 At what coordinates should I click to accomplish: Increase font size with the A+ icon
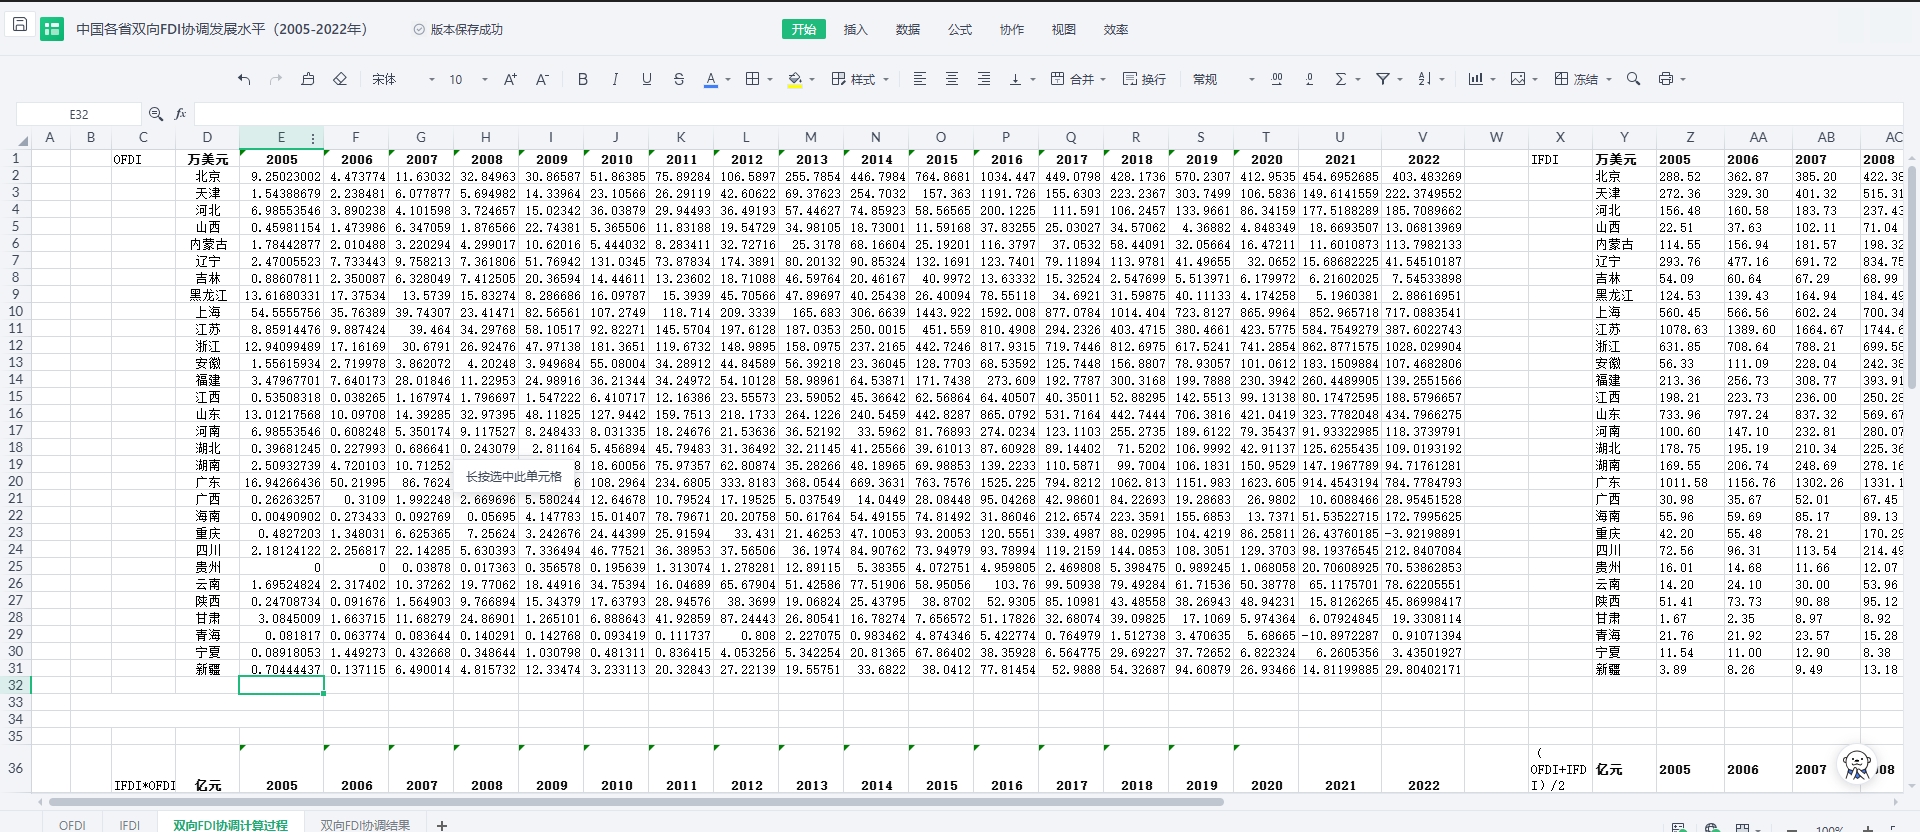click(510, 79)
